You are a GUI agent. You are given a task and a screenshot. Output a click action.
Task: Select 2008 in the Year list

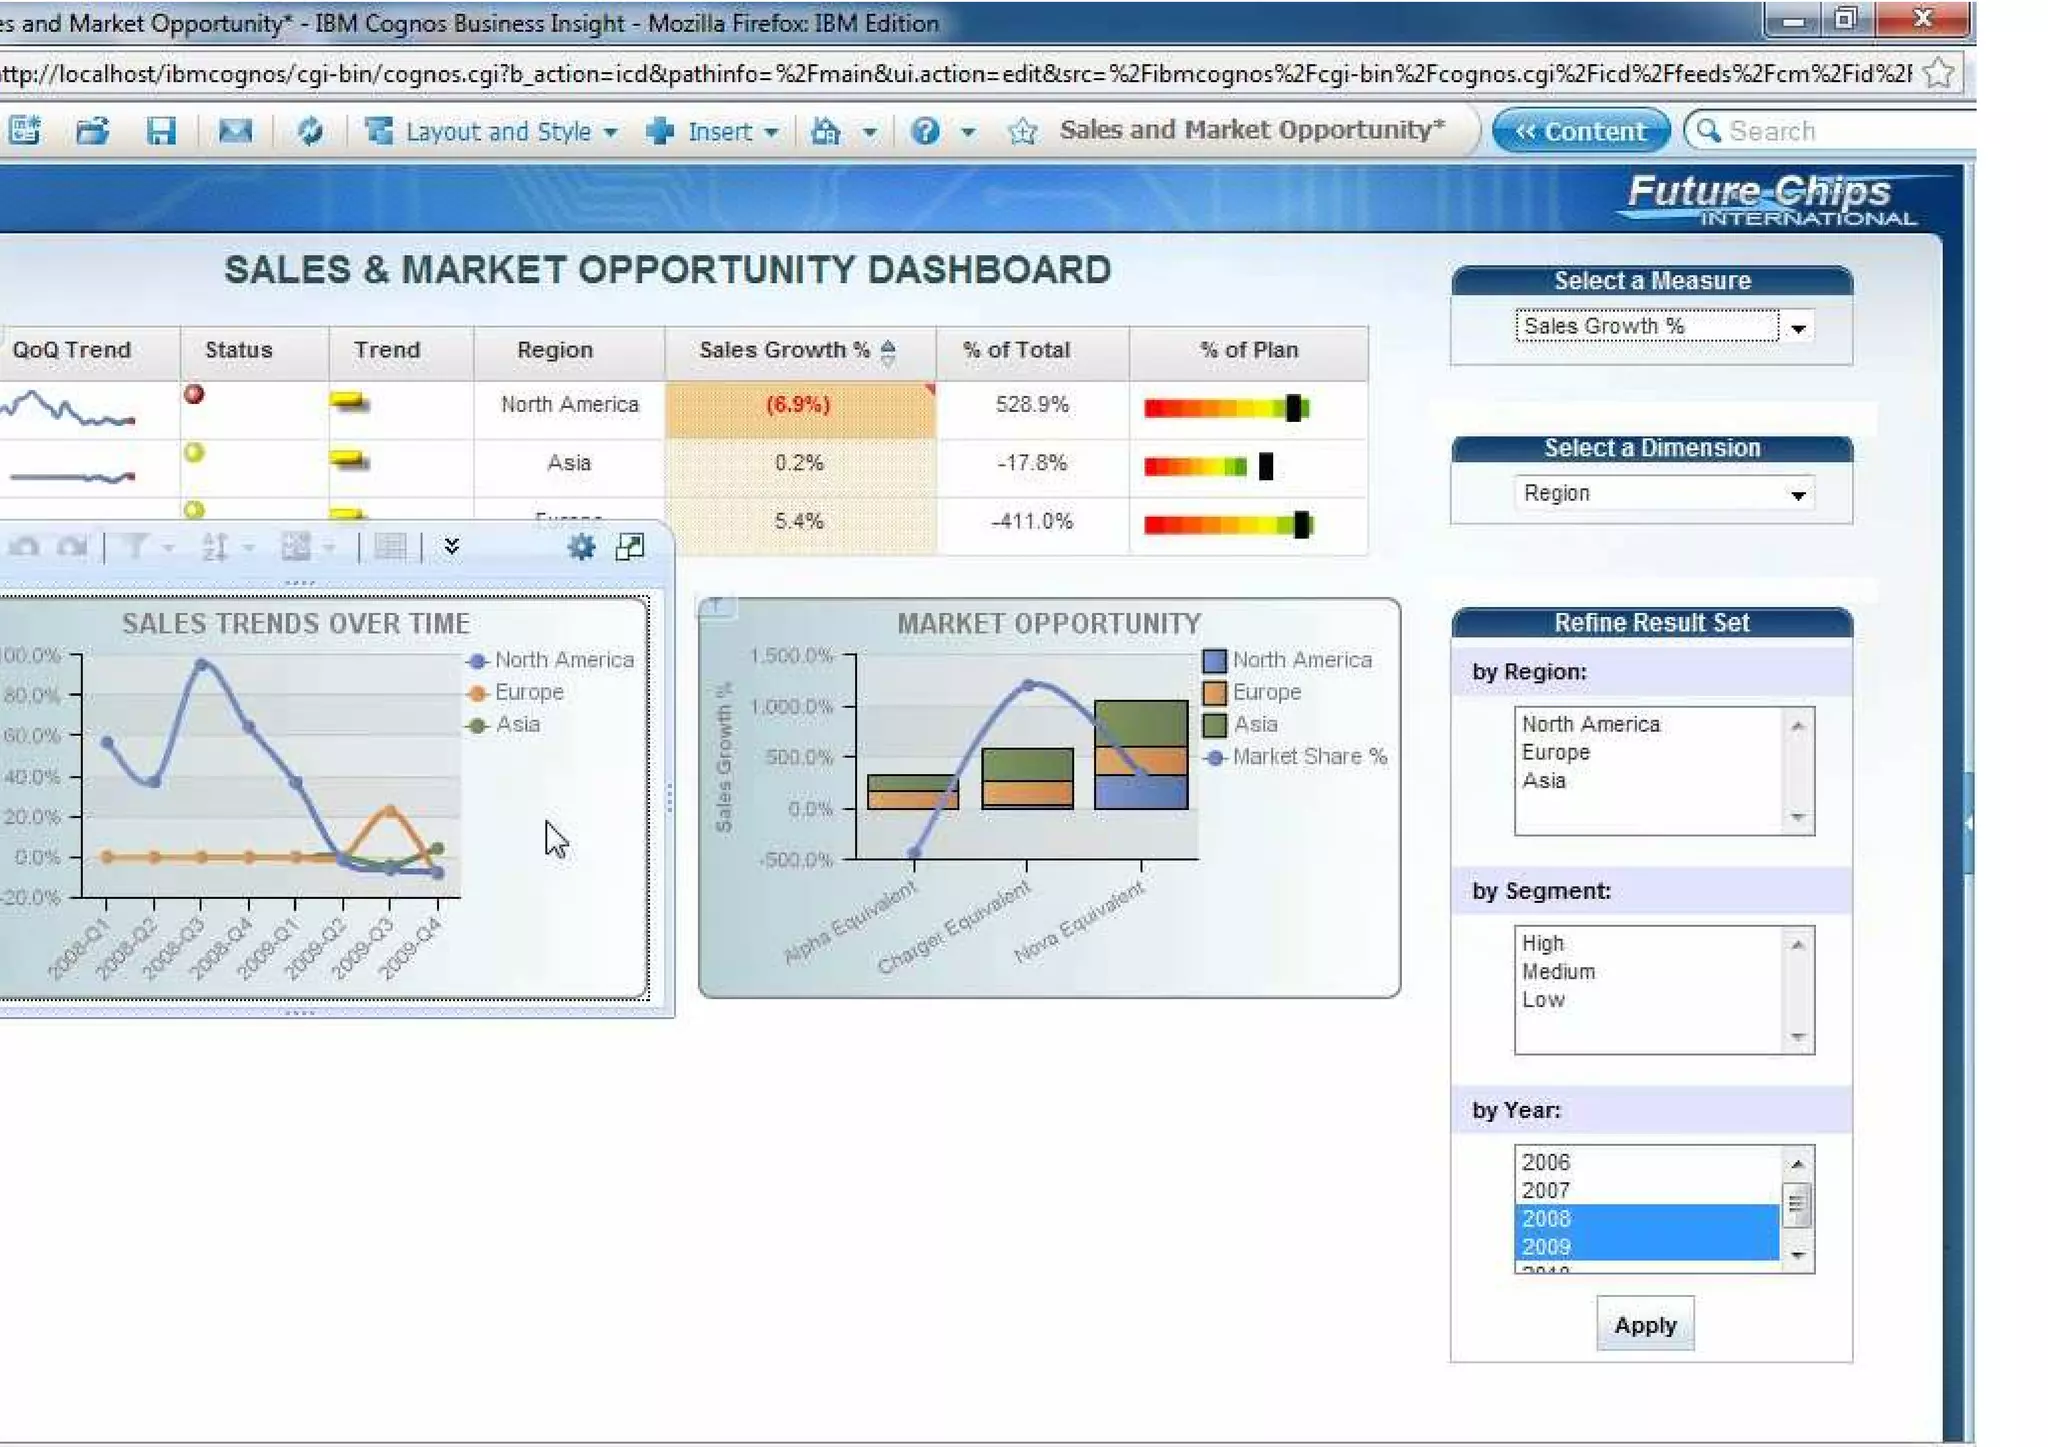tap(1546, 1218)
